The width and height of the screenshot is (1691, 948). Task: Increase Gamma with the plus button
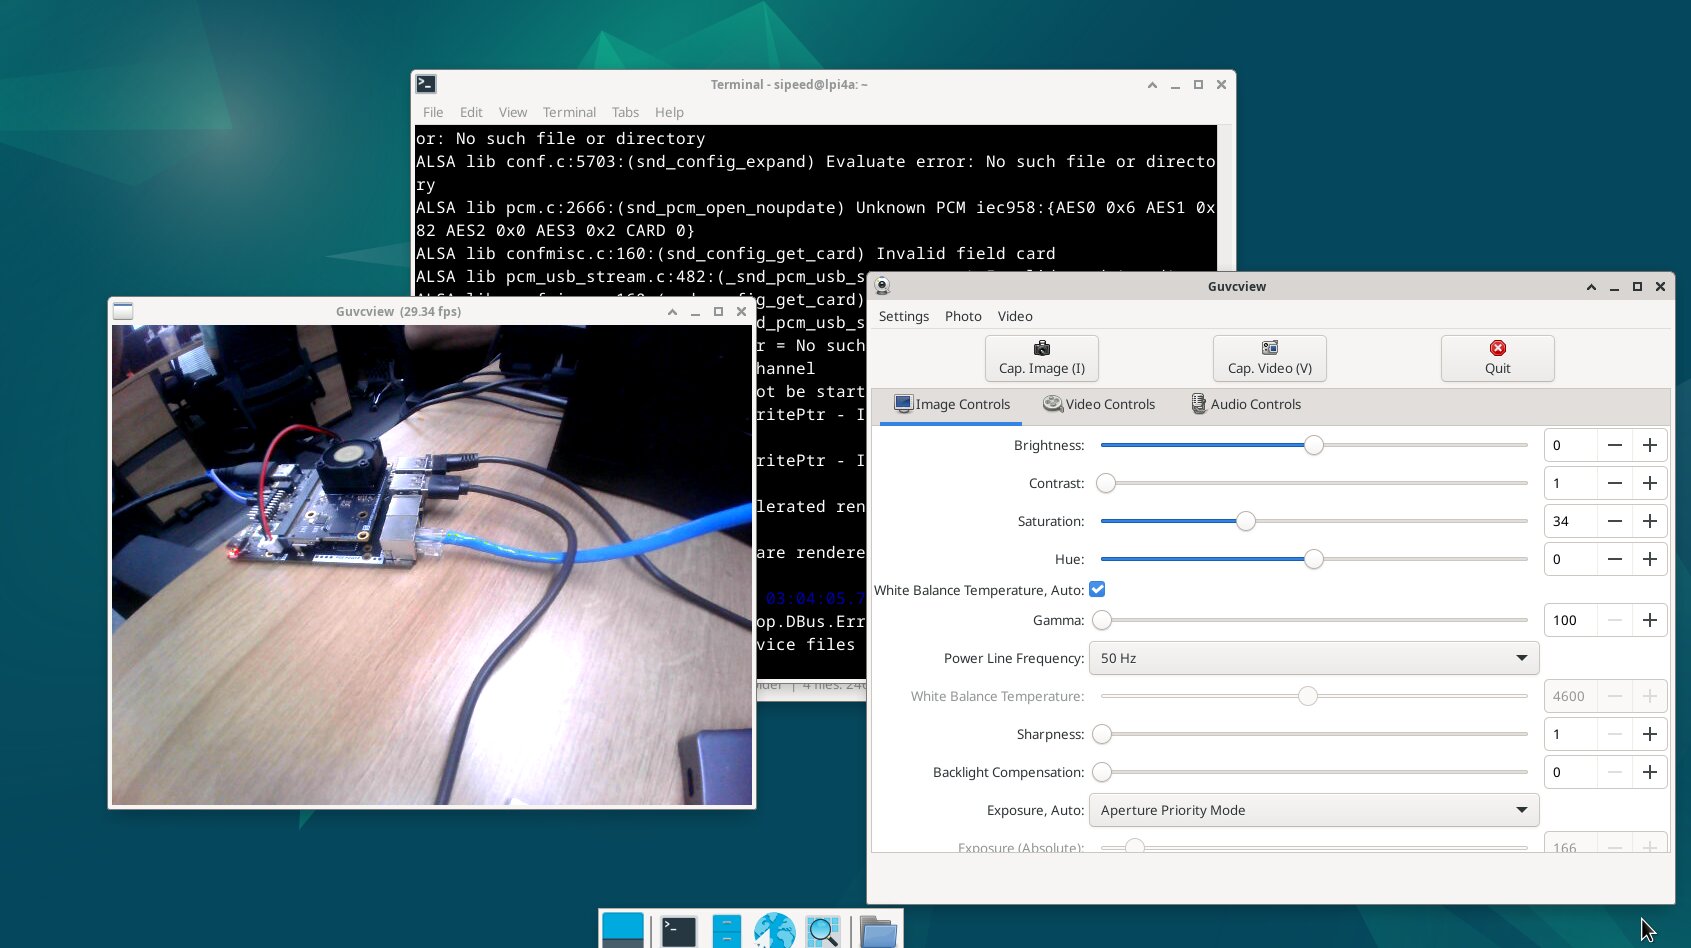pos(1650,620)
